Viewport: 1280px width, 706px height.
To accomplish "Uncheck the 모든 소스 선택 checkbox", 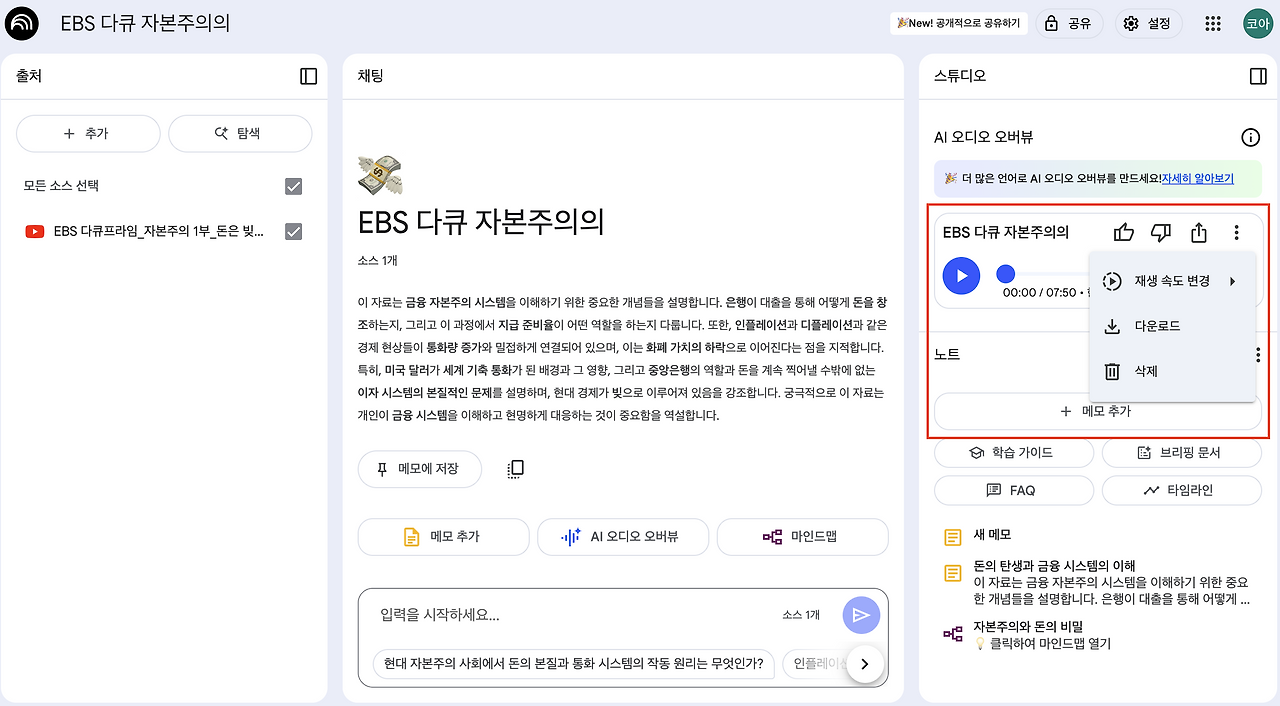I will pos(294,186).
